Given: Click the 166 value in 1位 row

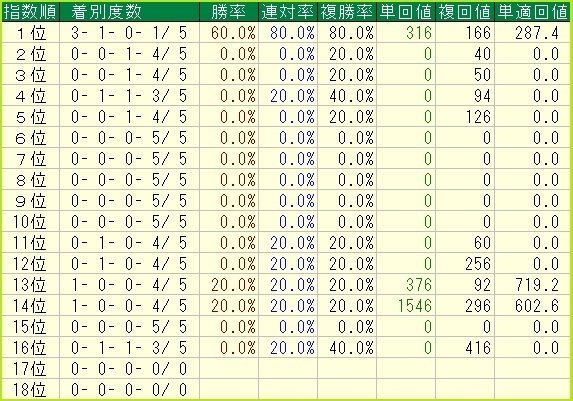Looking at the screenshot, I should (x=478, y=33).
